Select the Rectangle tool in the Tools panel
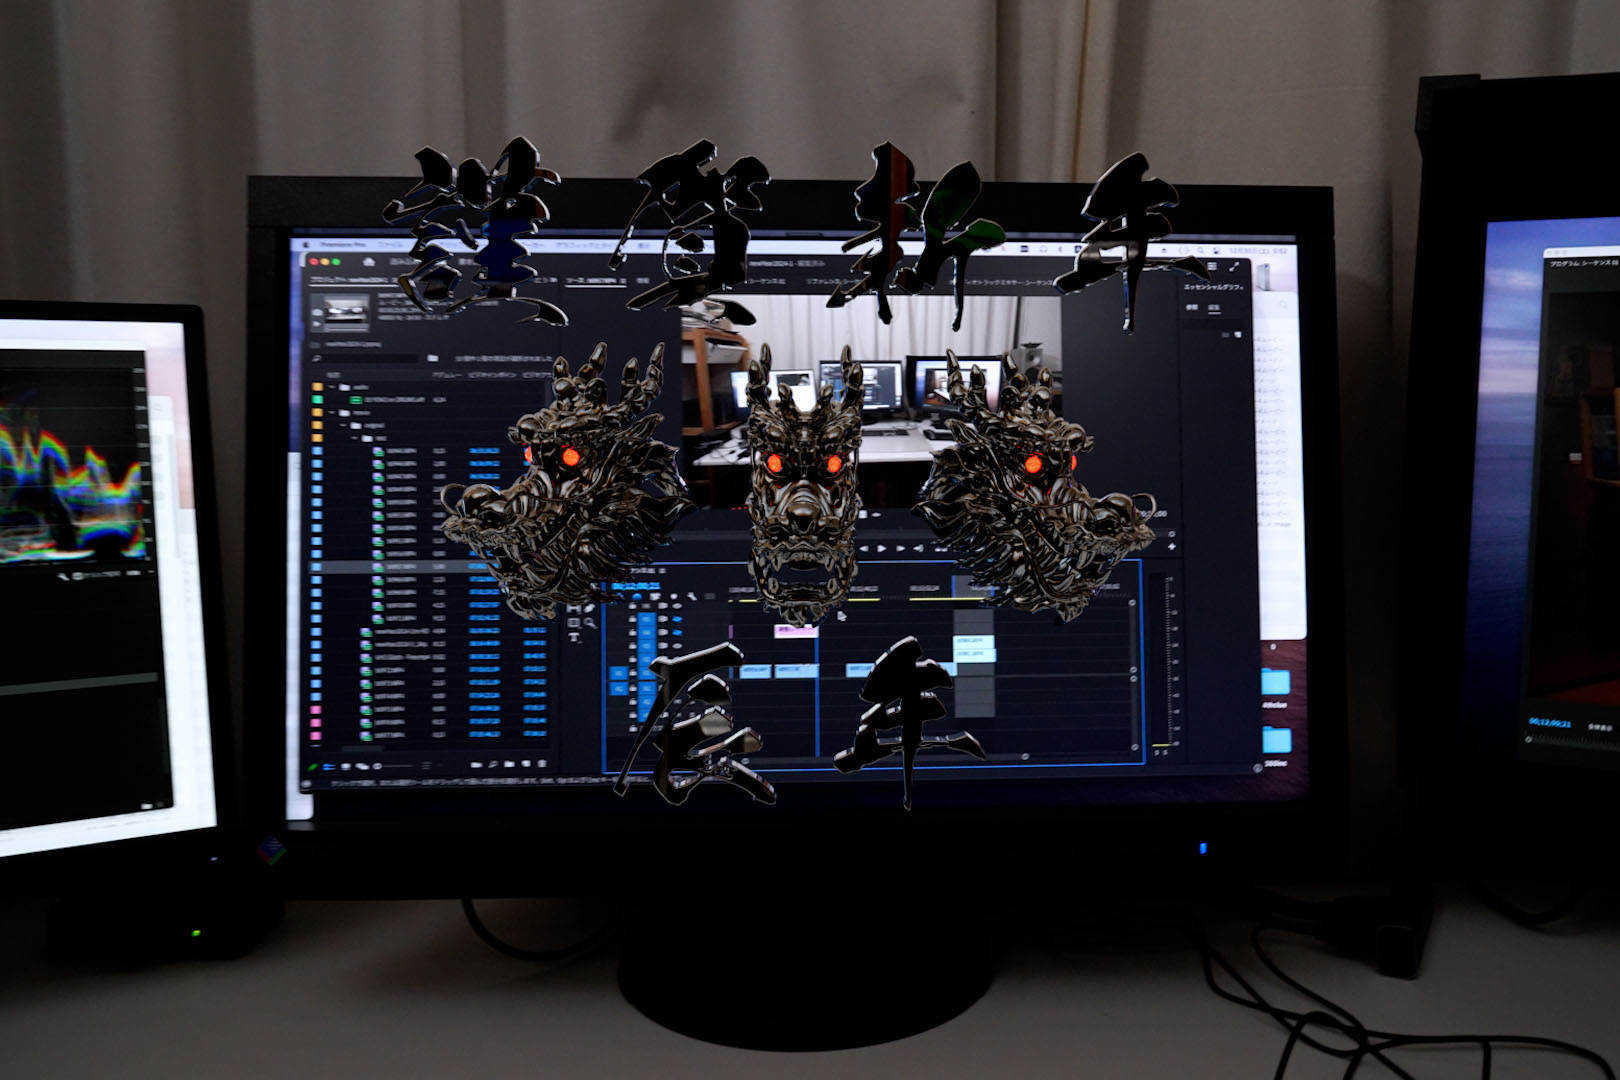 [x=574, y=623]
